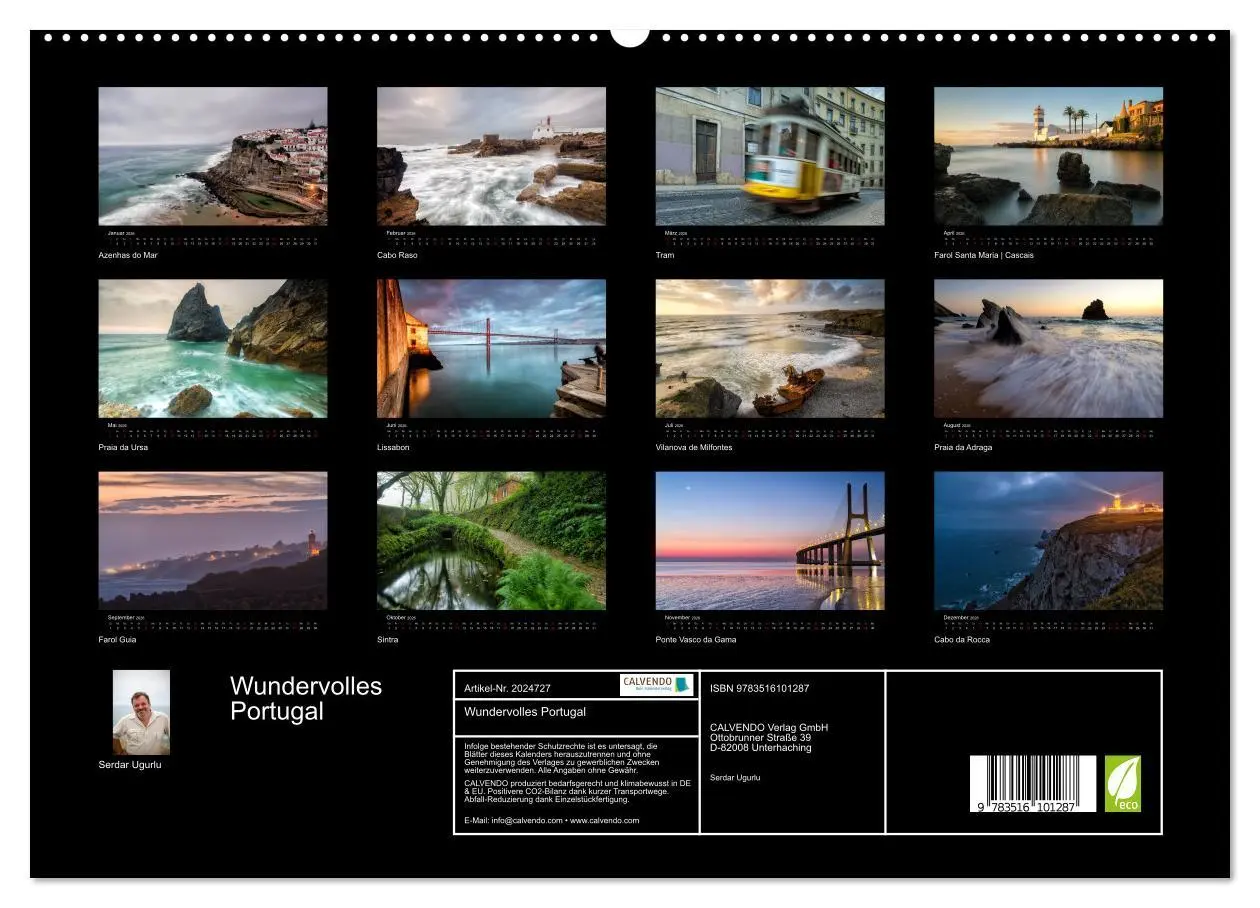Click 'Ottobrunner Straße 39' address line
This screenshot has height=908, width=1260.
[x=760, y=737]
